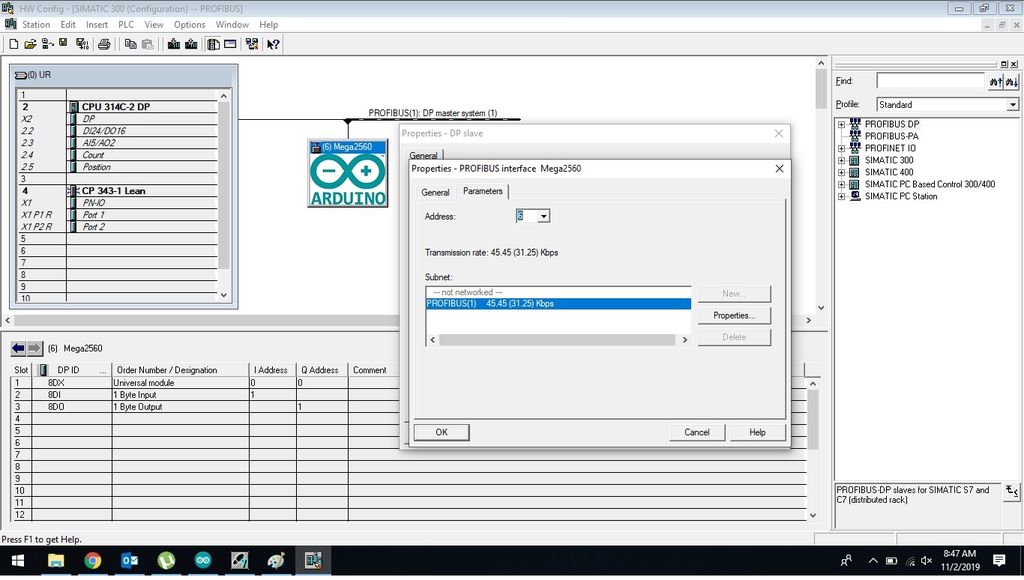The image size is (1024, 580).
Task: Expand SIMATIC PC Based Control 300/400 node
Action: point(841,184)
